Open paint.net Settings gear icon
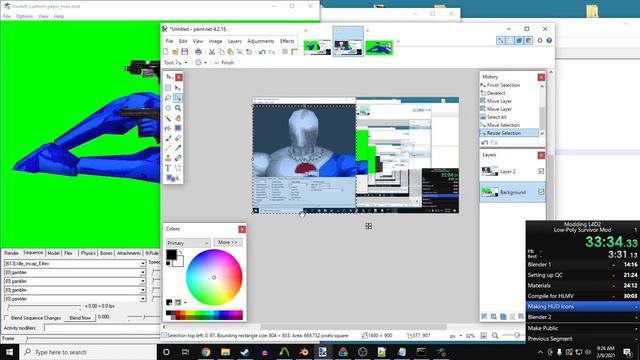This screenshot has height=360, width=640. pos(540,40)
